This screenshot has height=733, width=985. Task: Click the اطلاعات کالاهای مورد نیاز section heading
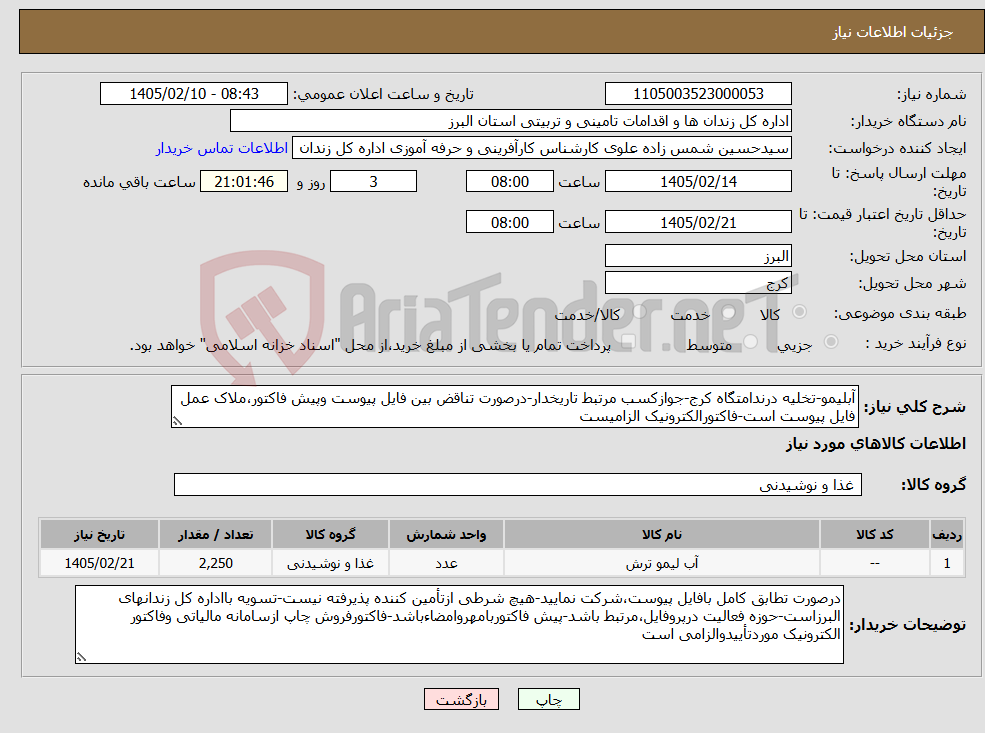[x=875, y=444]
